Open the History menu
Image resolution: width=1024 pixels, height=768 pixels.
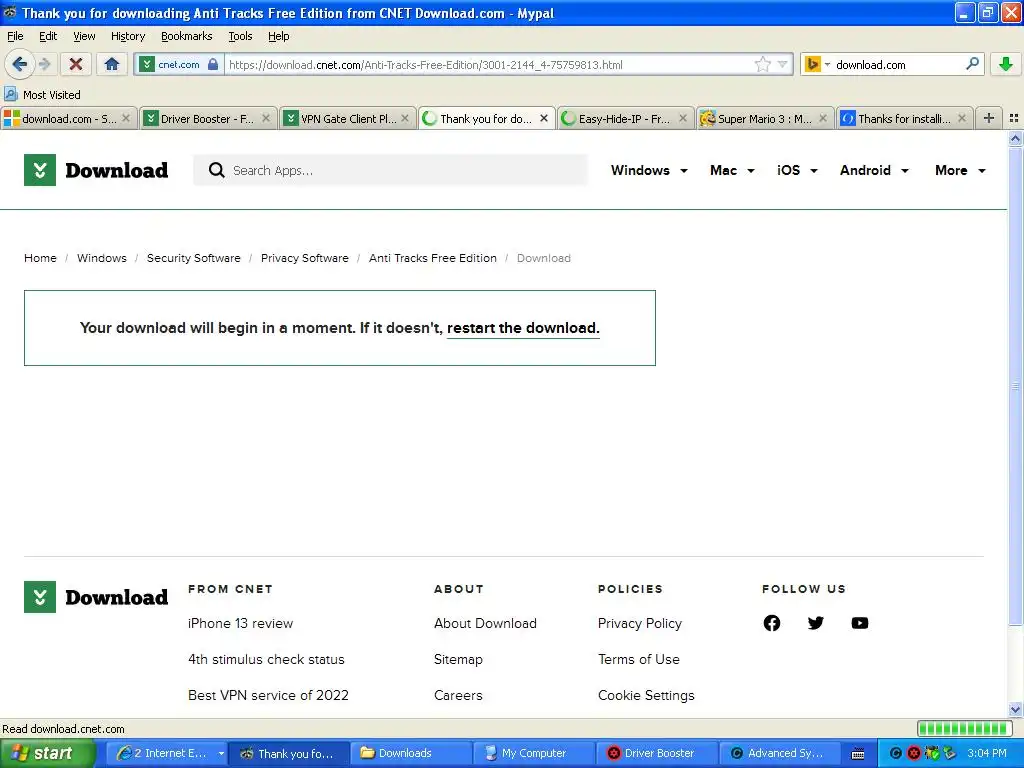(128, 36)
